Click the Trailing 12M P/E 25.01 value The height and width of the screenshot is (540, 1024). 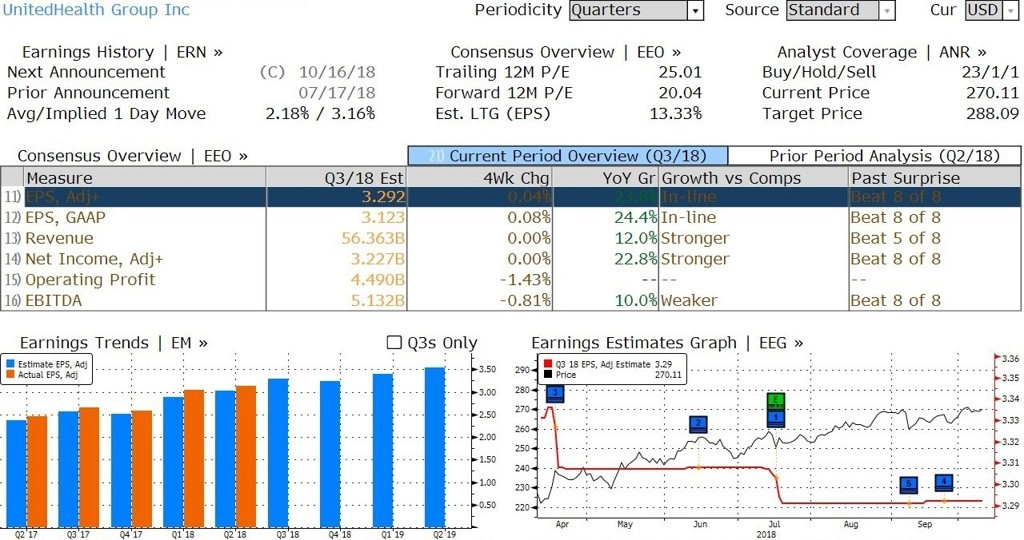pyautogui.click(x=680, y=72)
